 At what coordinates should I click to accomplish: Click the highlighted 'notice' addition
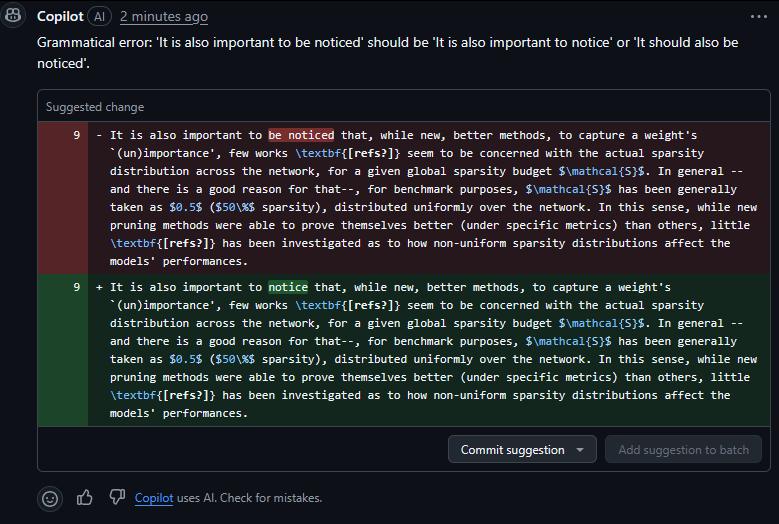tap(288, 287)
